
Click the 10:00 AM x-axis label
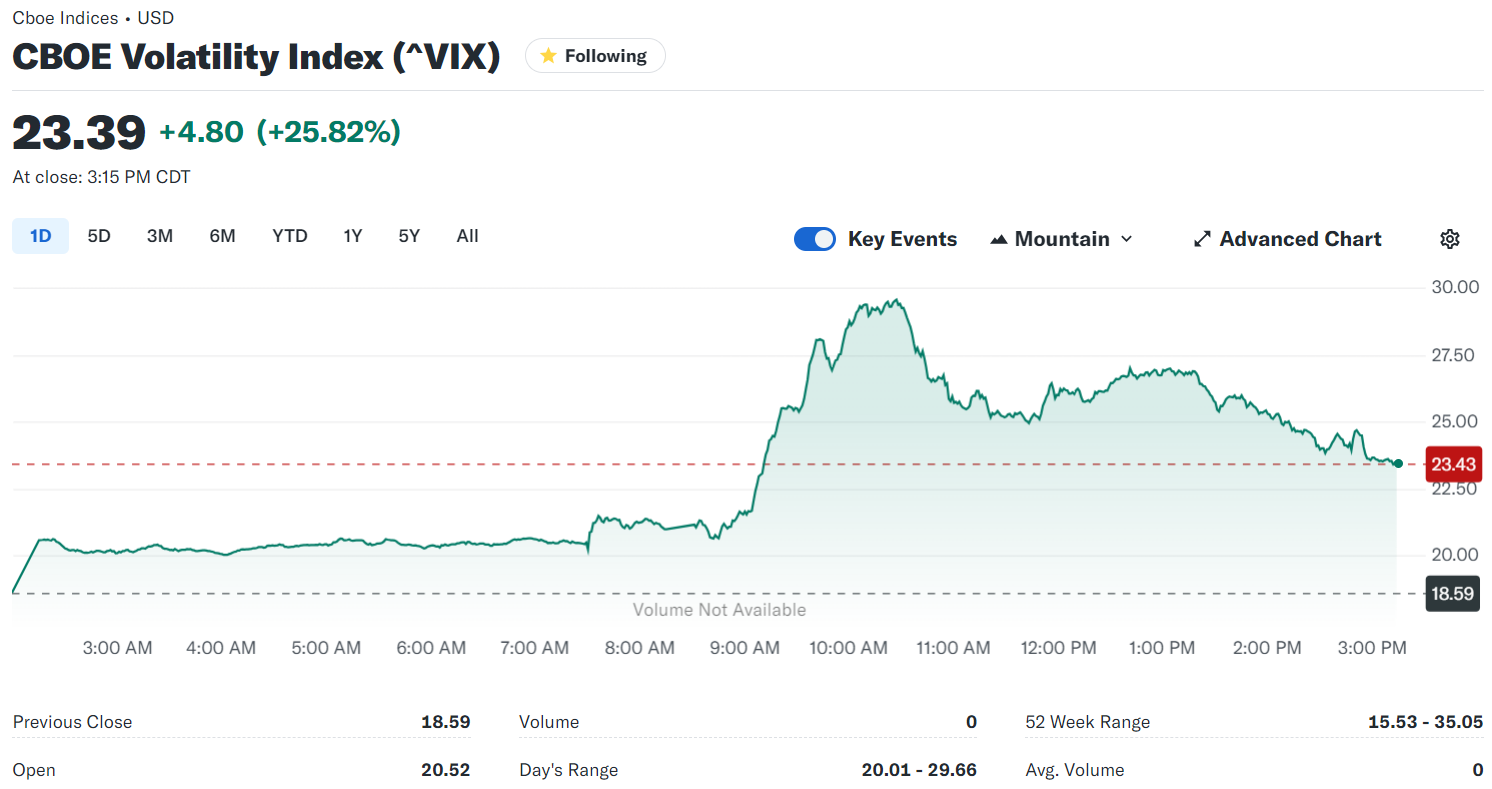tap(848, 648)
